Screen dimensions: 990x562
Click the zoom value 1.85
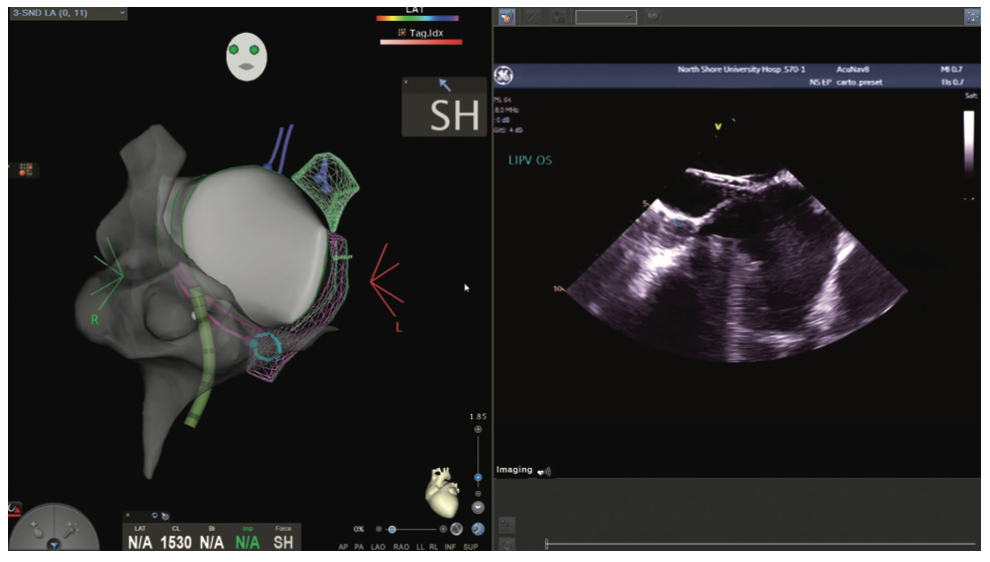pos(478,416)
